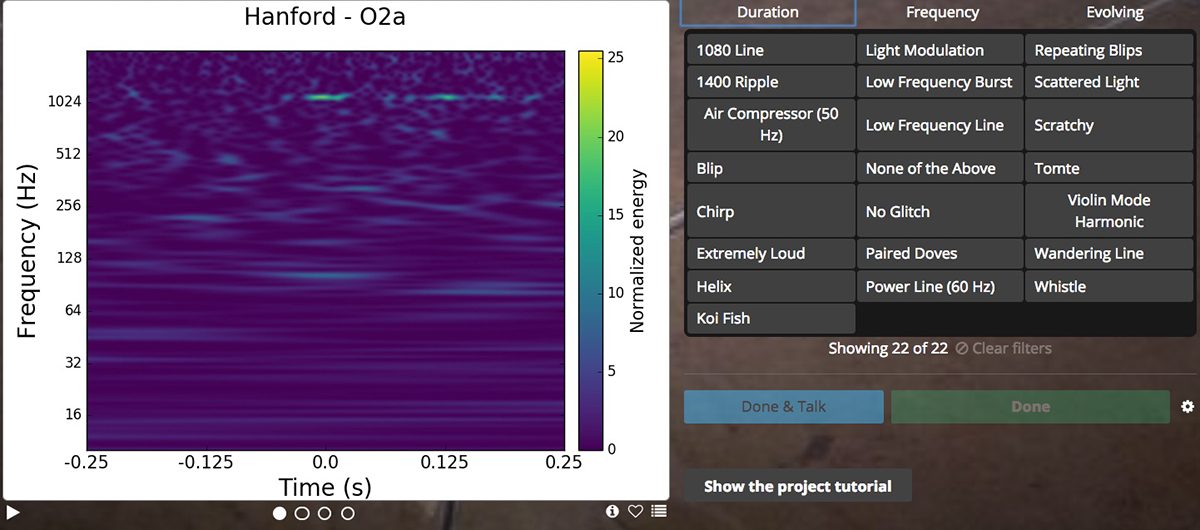Show the project tutorial
The height and width of the screenshot is (530, 1200).
coord(798,486)
